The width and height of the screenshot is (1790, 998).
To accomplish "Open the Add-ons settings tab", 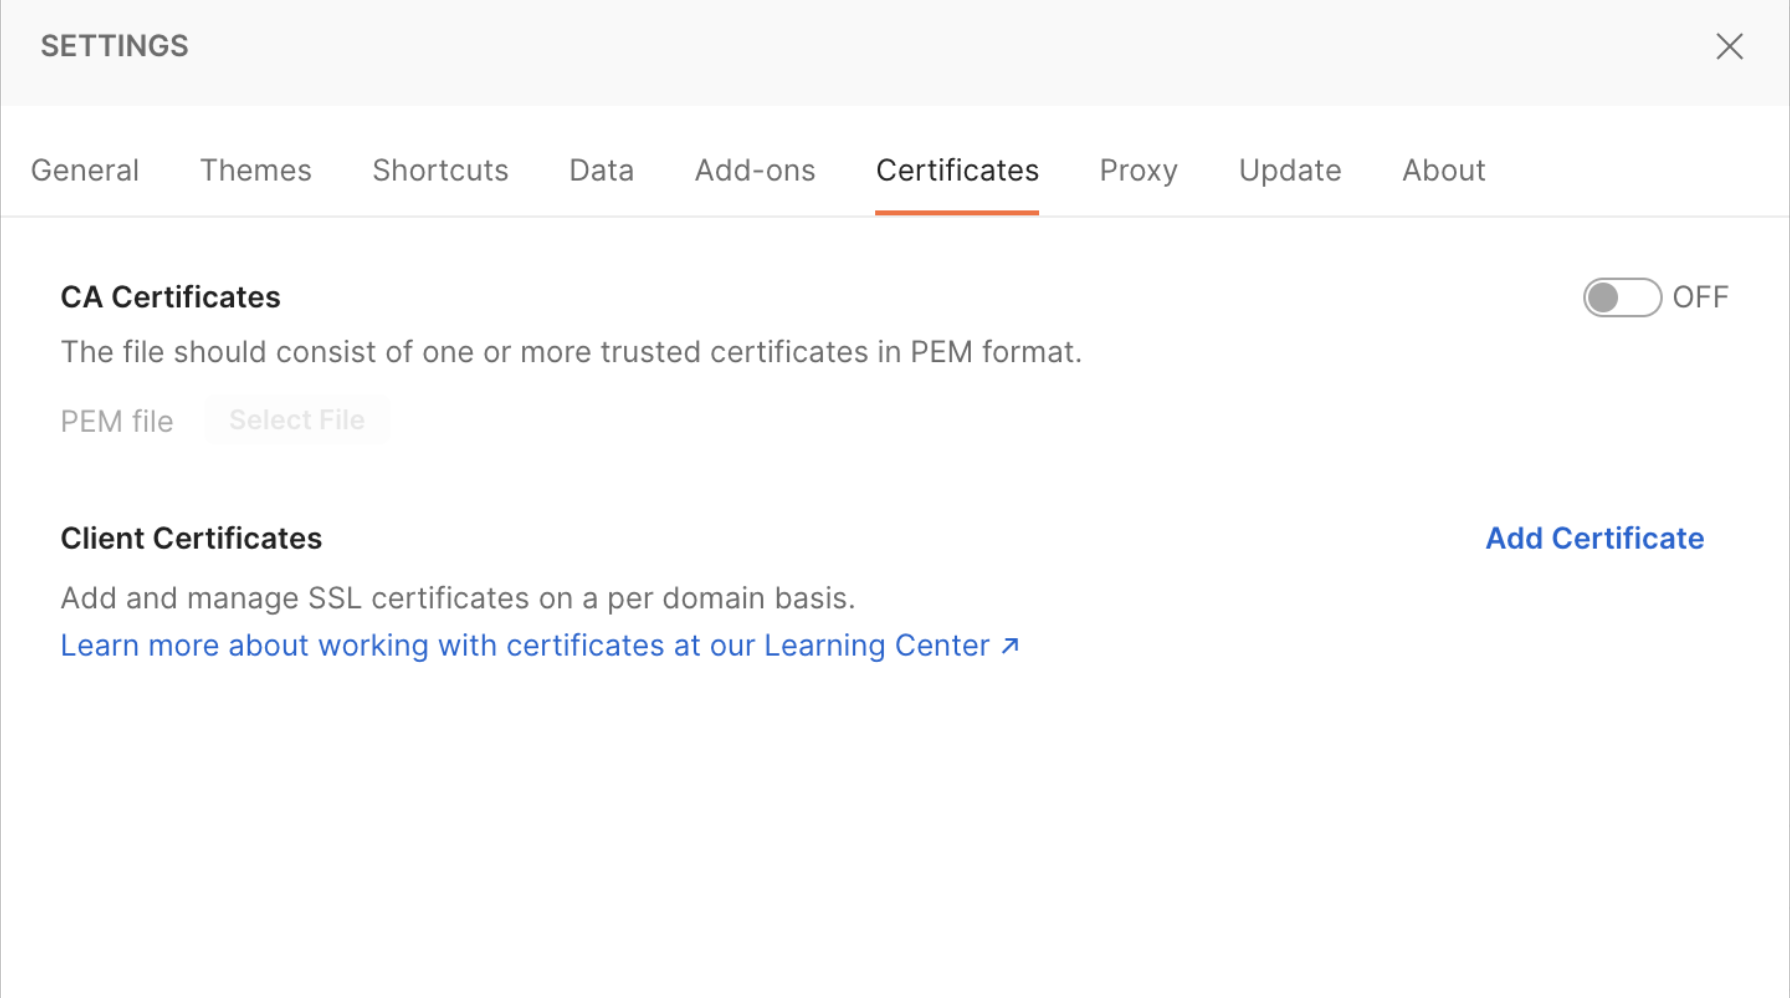I will tap(755, 170).
